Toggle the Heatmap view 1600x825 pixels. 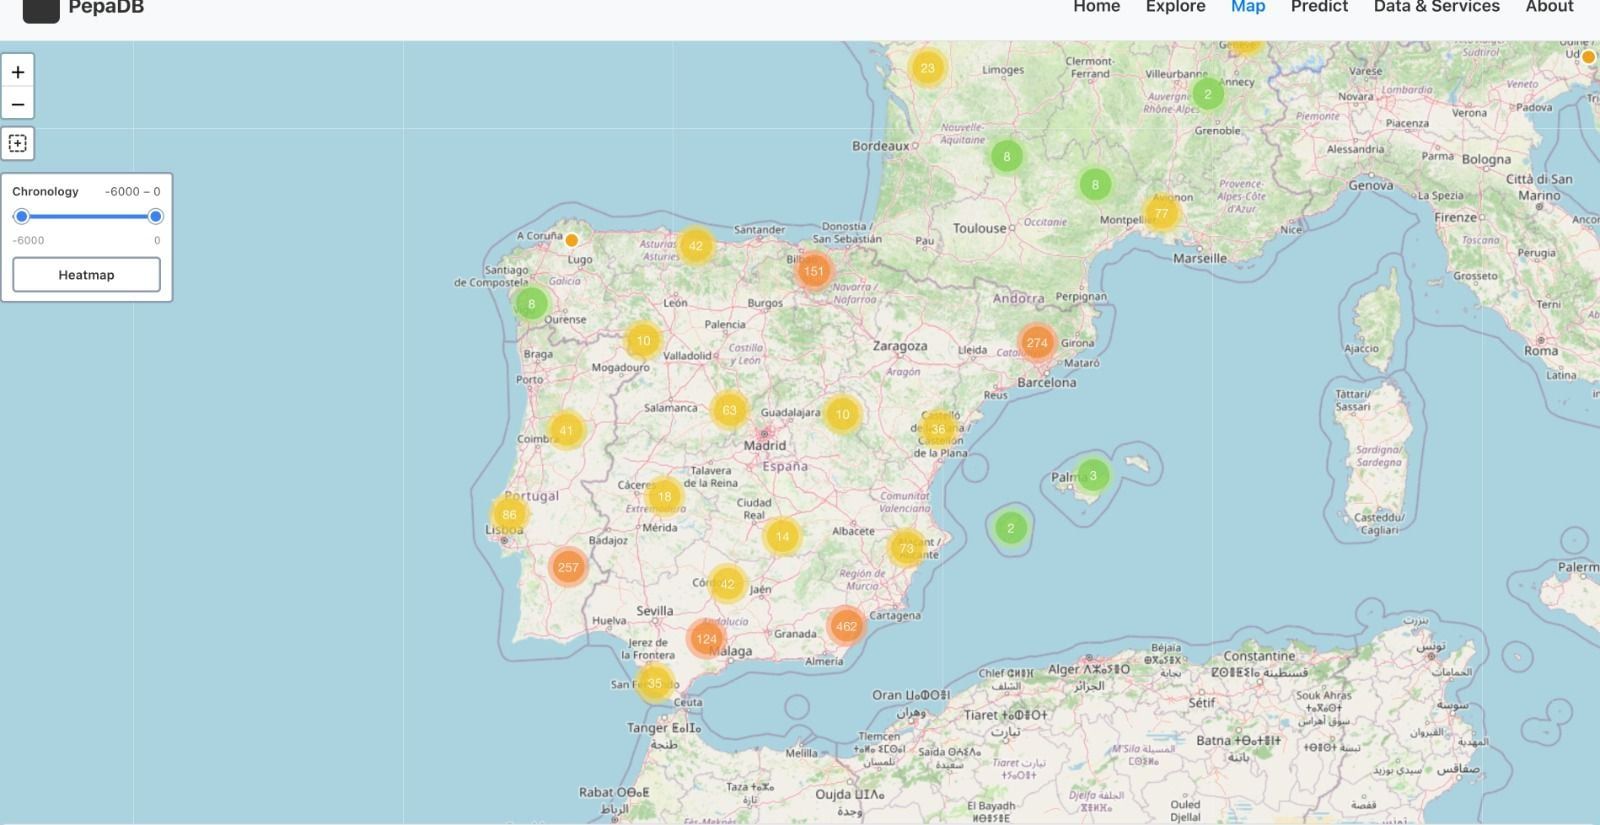(x=86, y=275)
